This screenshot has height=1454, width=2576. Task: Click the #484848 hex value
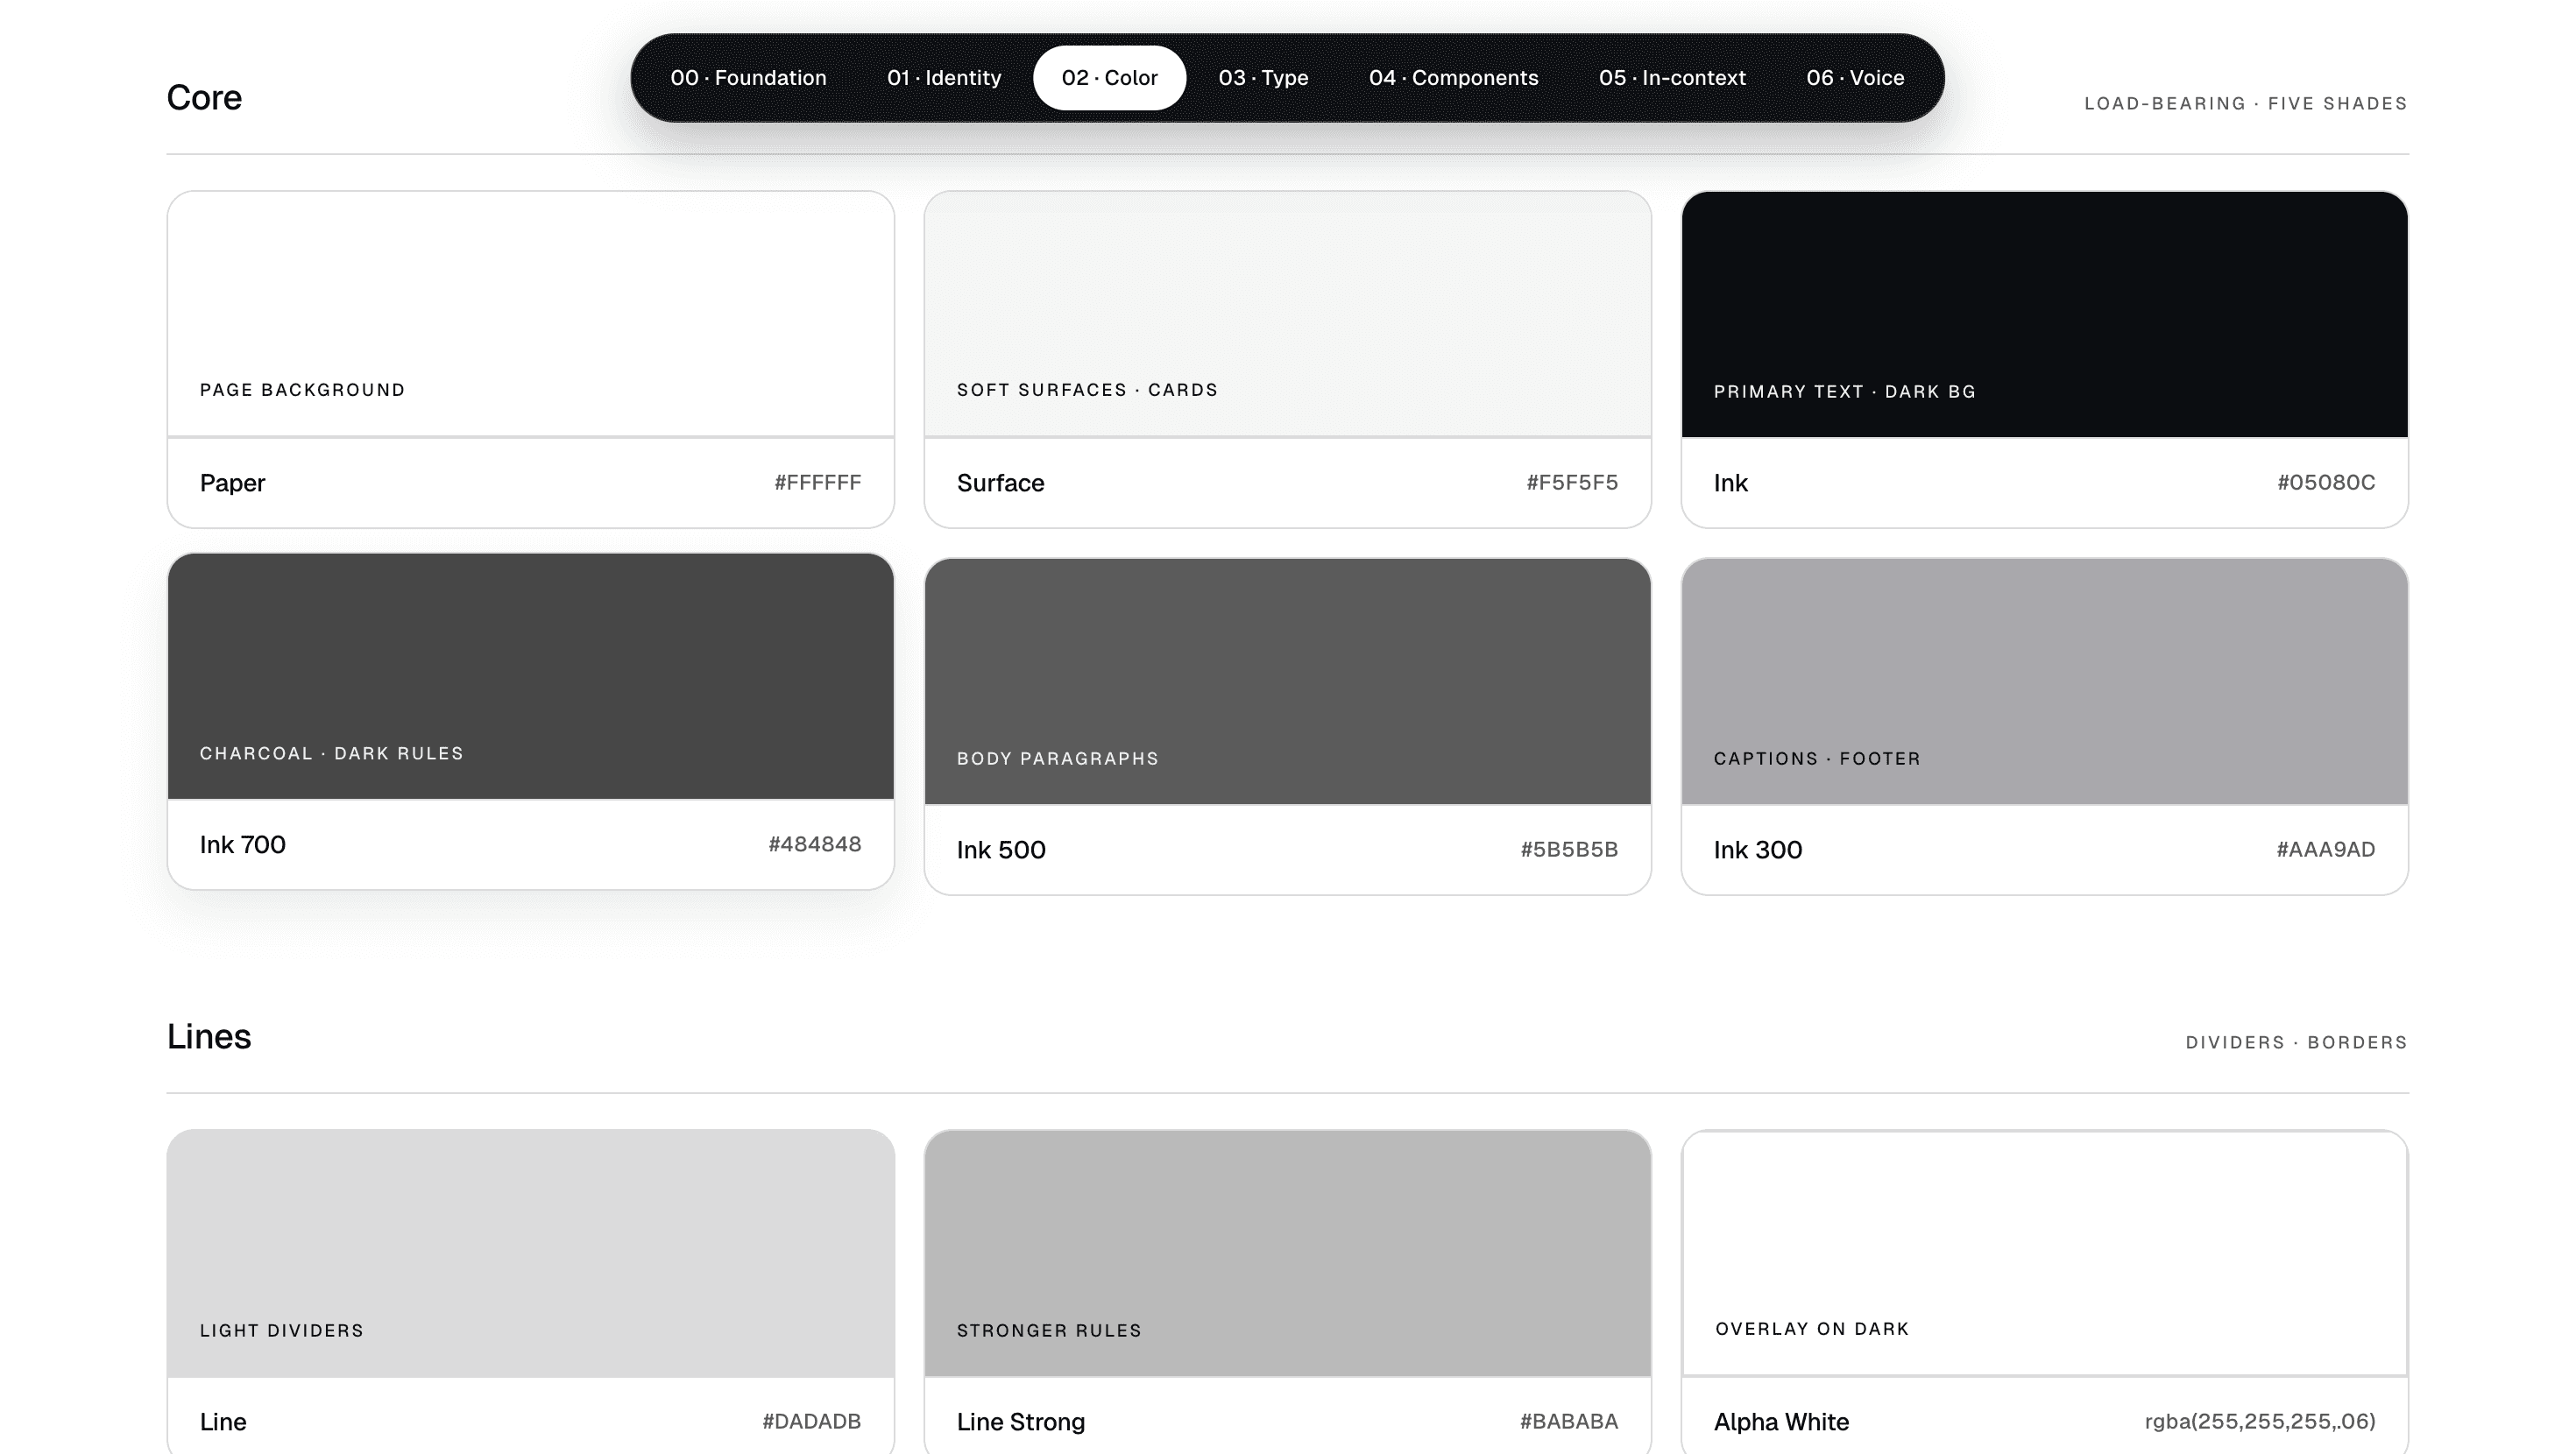[814, 844]
